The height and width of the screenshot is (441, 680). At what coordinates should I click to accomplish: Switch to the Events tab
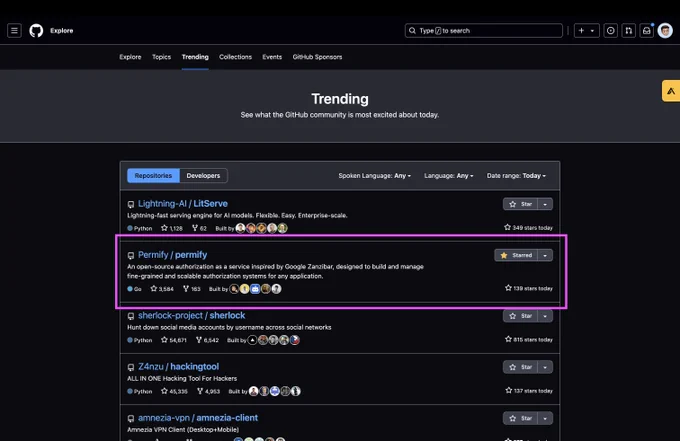click(x=272, y=57)
